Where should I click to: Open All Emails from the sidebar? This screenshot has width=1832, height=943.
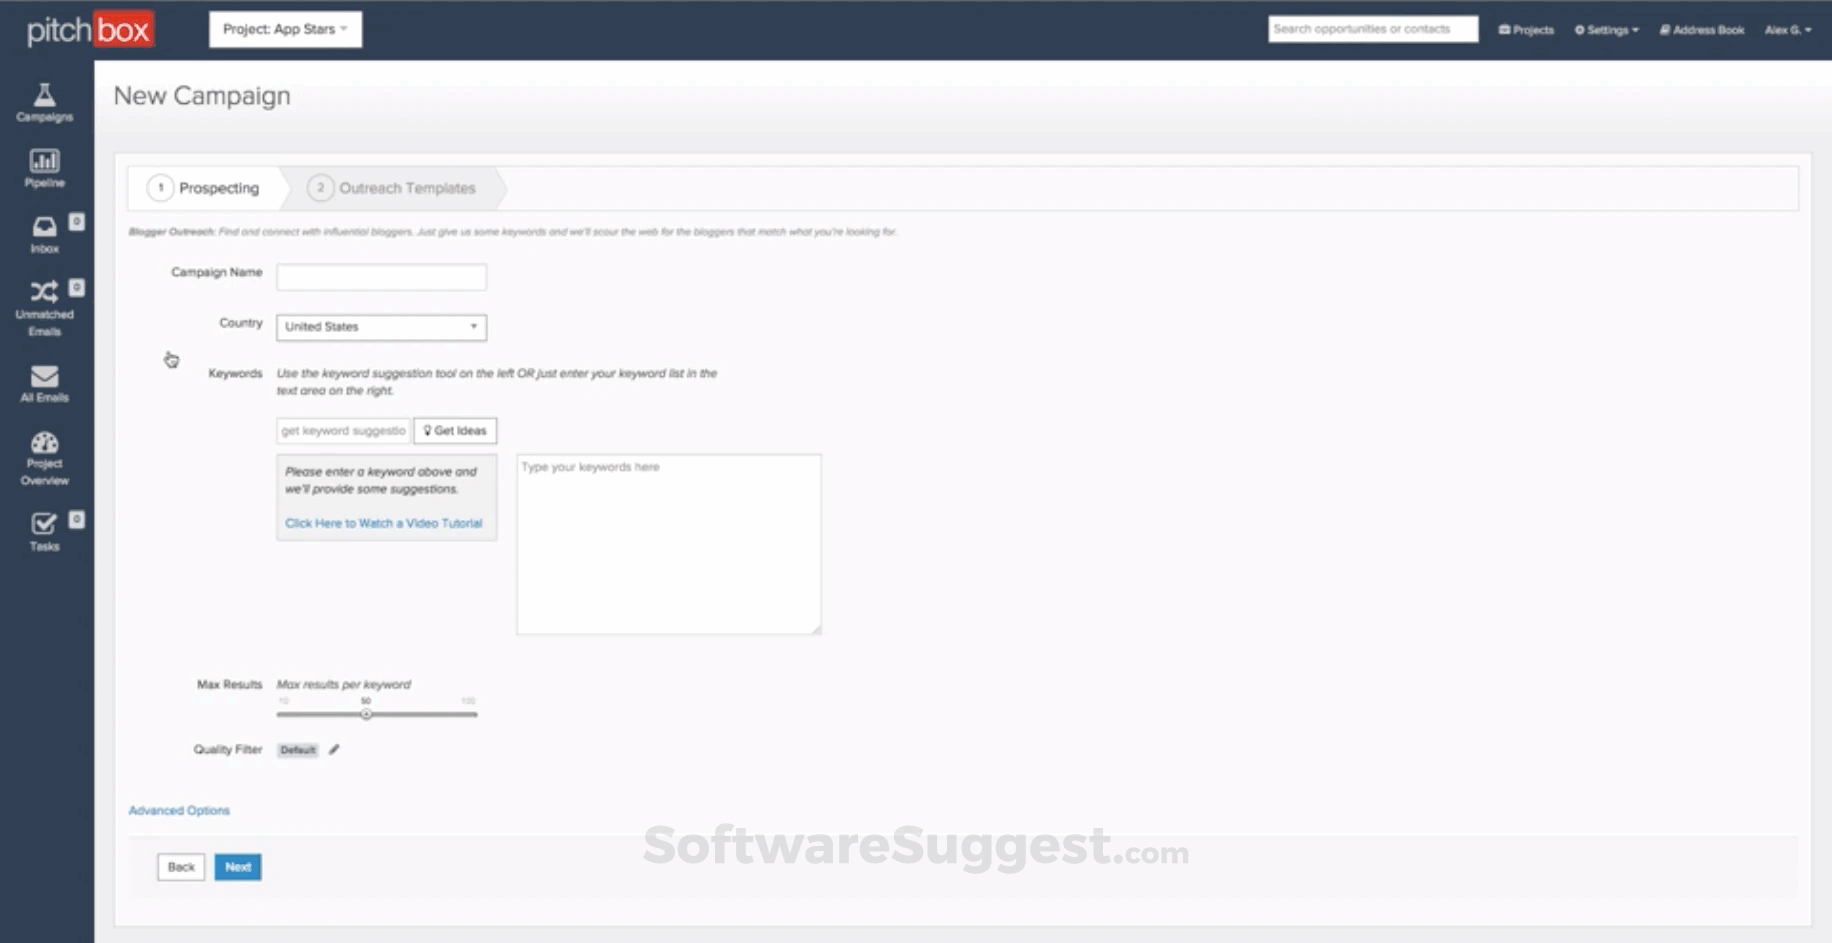pyautogui.click(x=44, y=382)
